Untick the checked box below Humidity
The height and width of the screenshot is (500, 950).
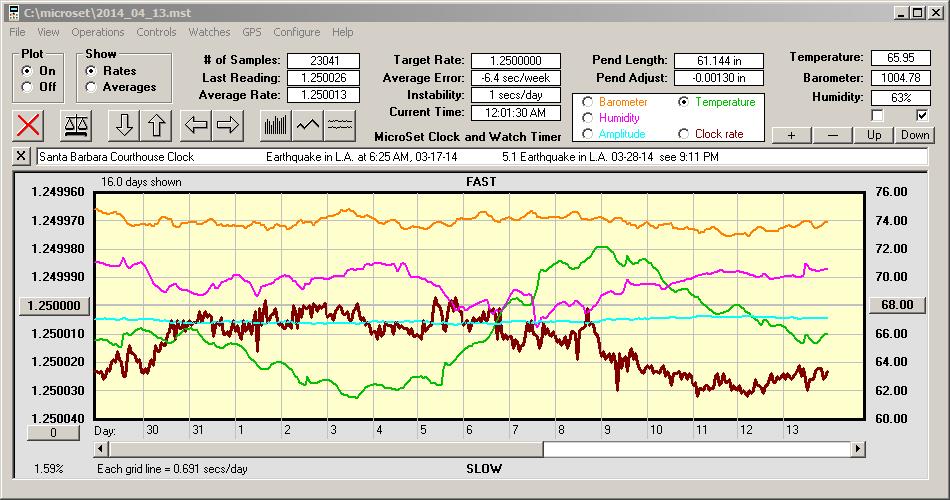coord(922,115)
